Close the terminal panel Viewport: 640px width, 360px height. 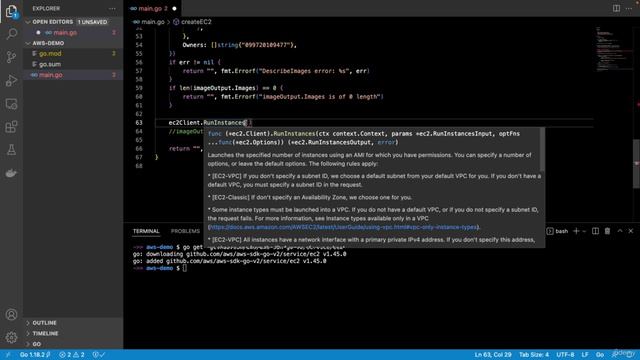click(x=631, y=231)
